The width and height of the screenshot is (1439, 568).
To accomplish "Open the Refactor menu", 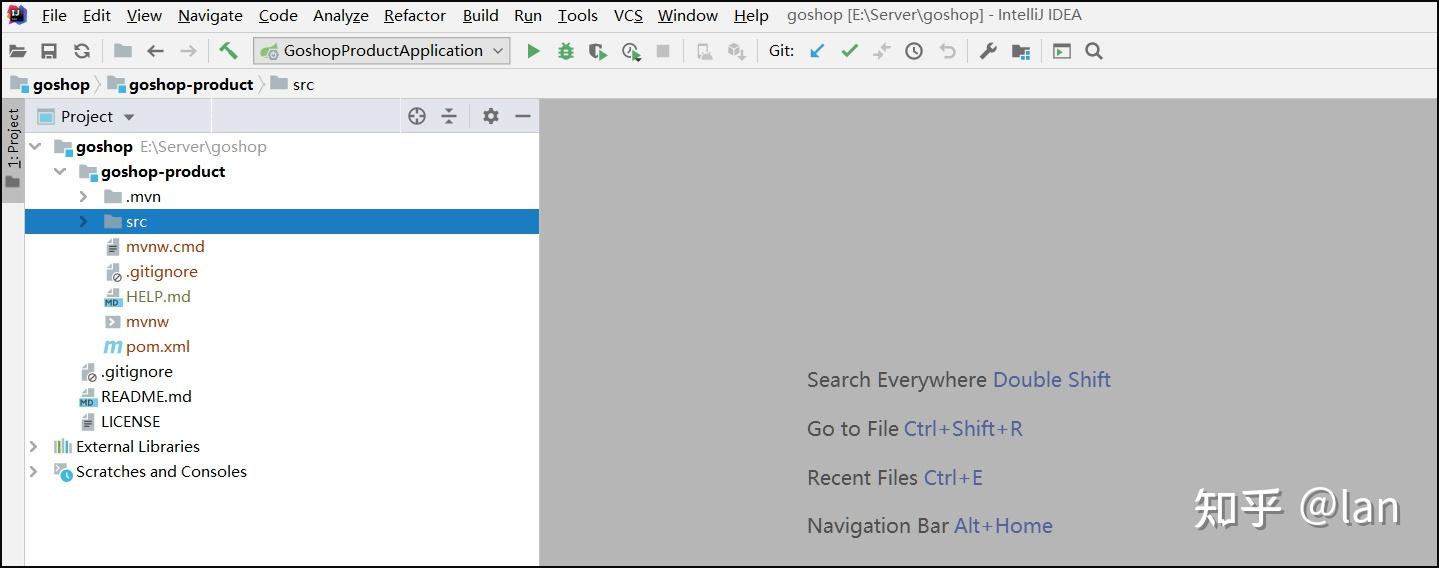I will [x=415, y=15].
